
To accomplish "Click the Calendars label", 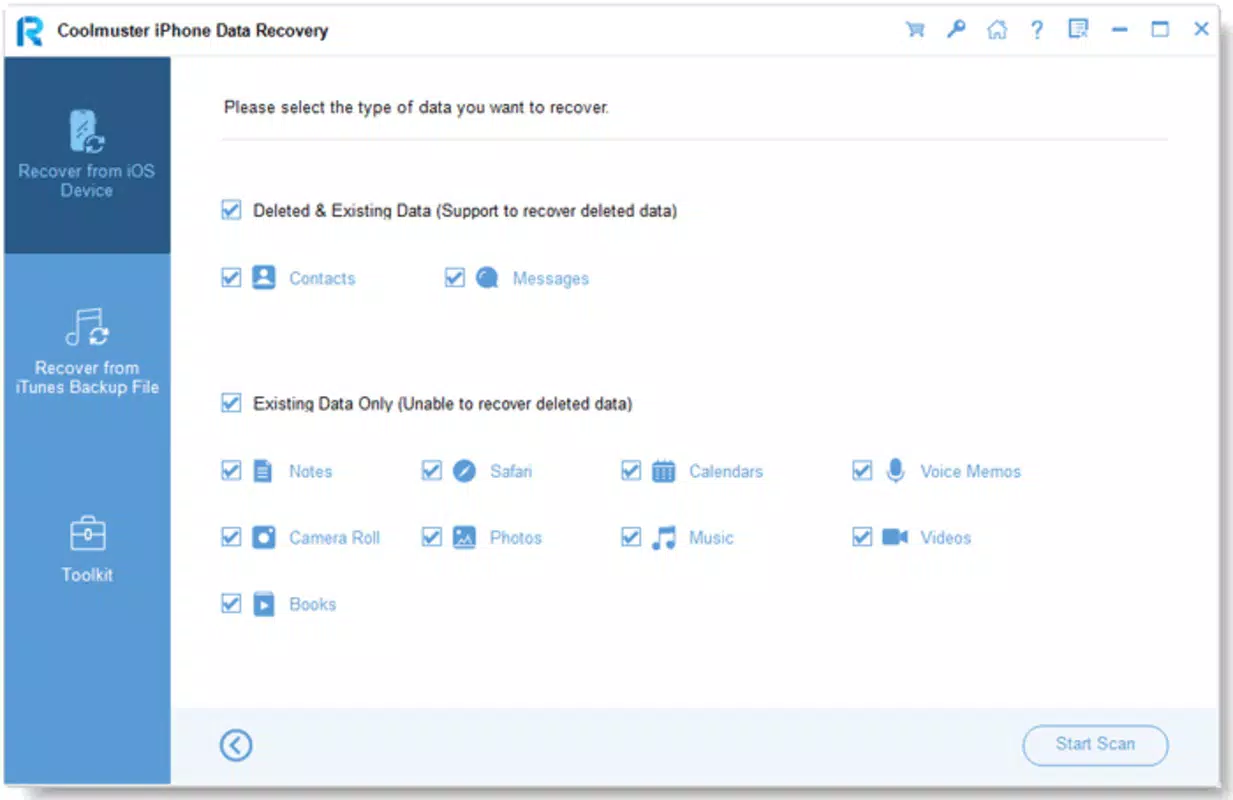I will (x=726, y=471).
